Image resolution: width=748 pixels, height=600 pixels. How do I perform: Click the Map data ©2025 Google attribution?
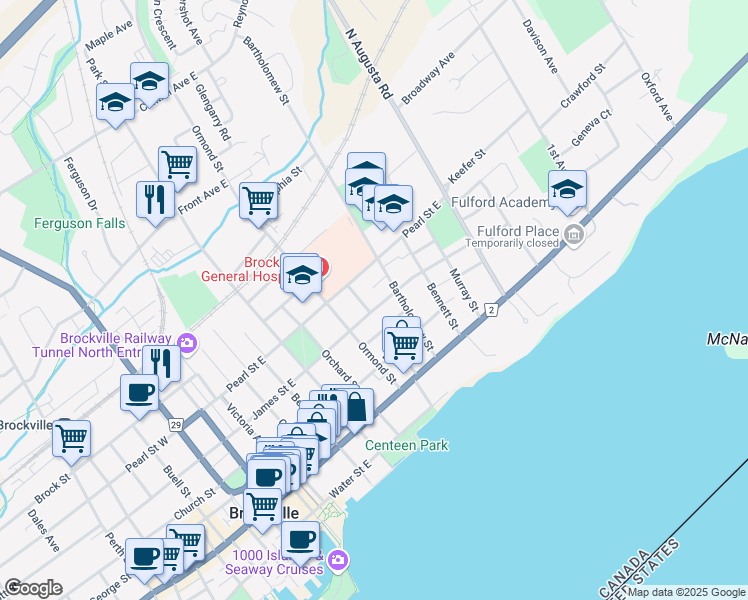point(686,593)
